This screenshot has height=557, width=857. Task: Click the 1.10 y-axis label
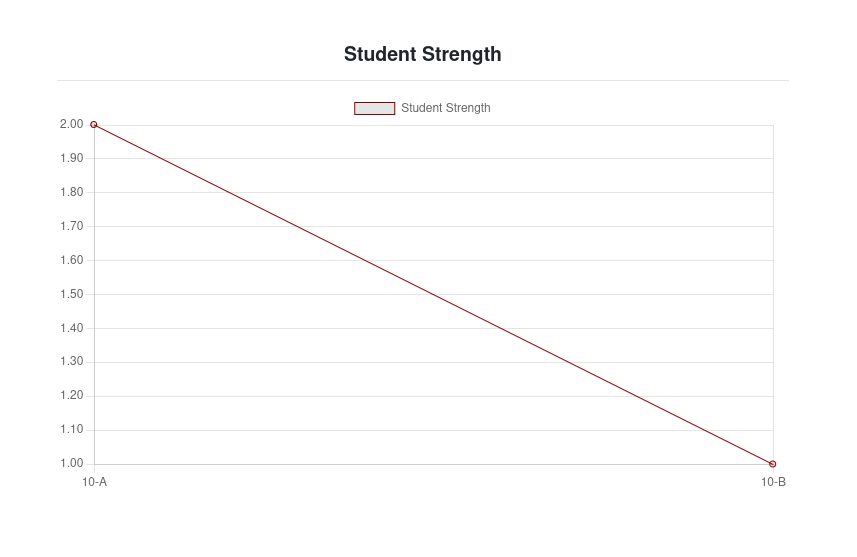tap(71, 429)
